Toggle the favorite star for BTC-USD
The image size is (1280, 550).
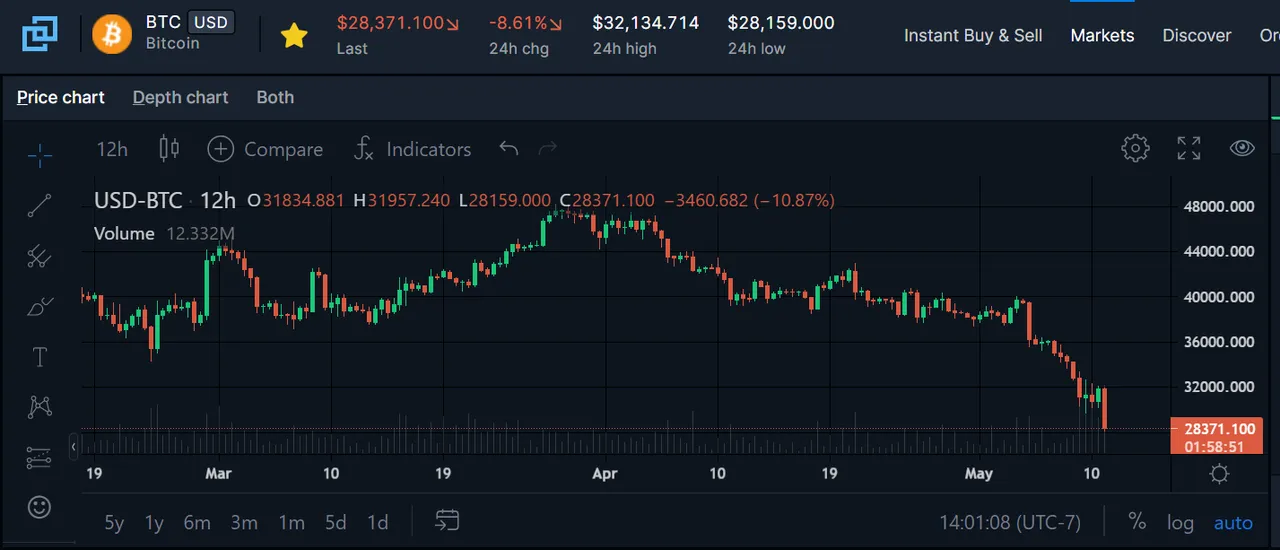click(293, 36)
